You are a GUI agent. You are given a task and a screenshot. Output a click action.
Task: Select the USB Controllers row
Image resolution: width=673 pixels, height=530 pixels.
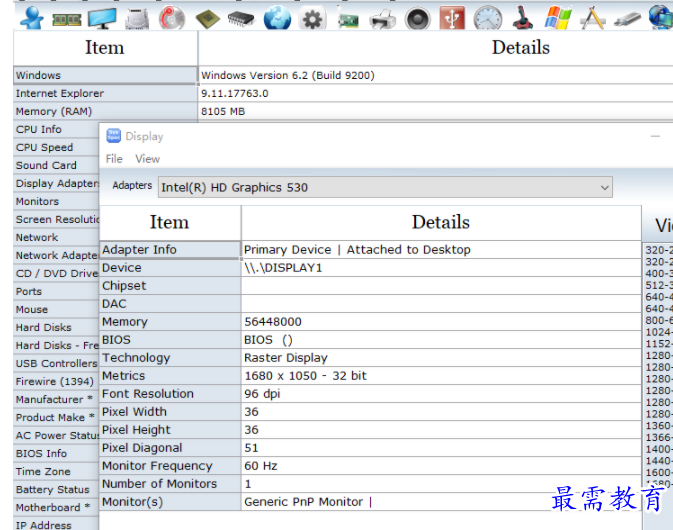[56, 363]
